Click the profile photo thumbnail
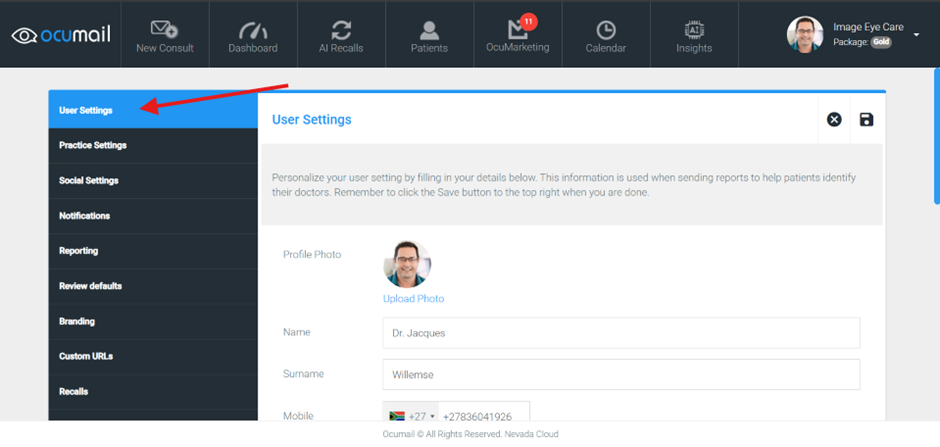The height and width of the screenshot is (447, 940). [407, 264]
